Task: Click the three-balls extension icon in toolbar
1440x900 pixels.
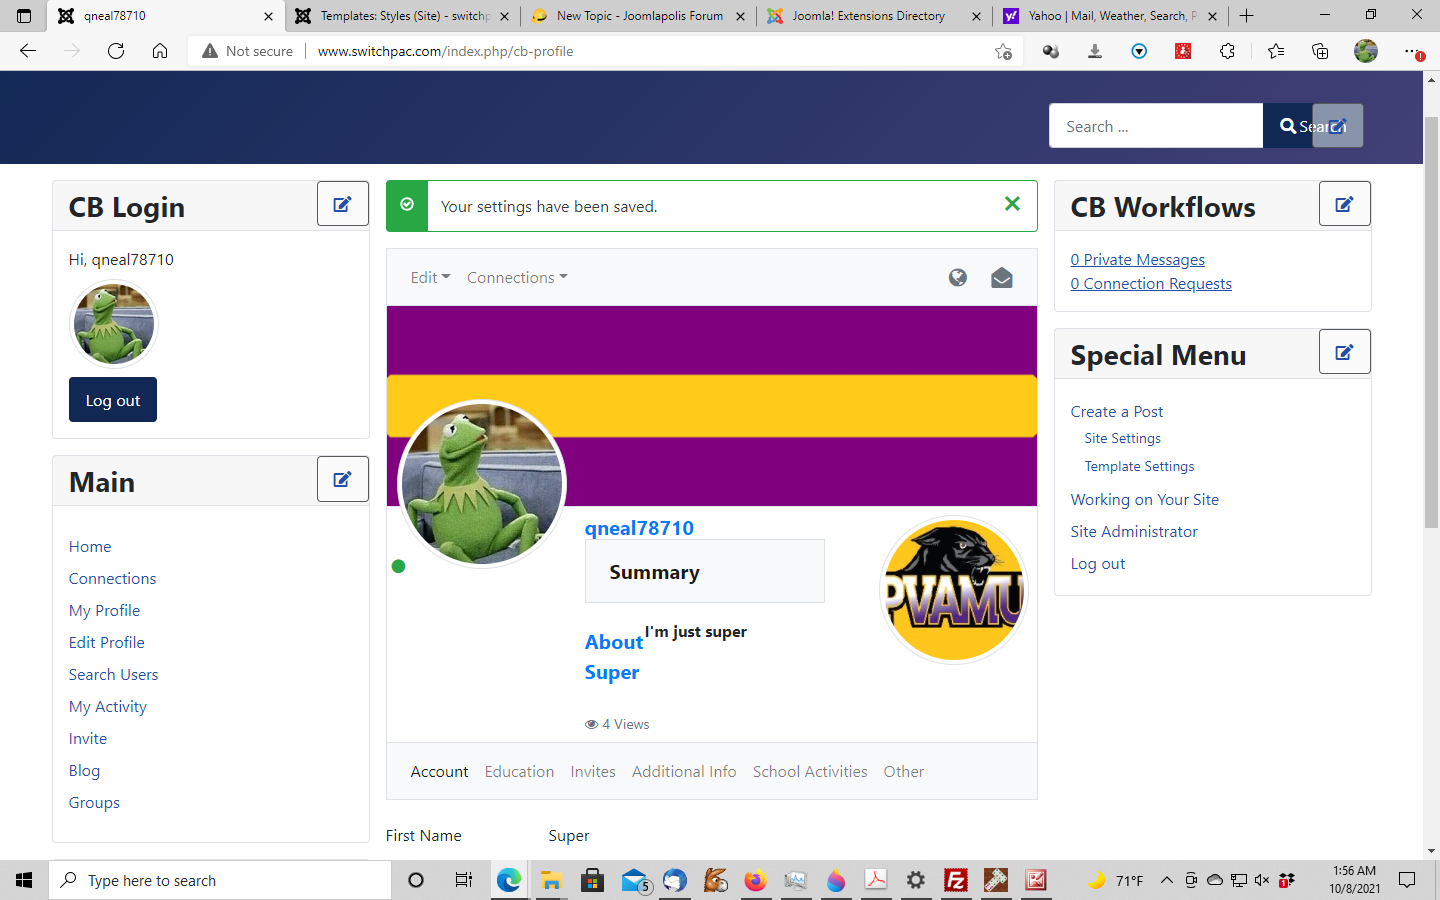Action: (x=1051, y=51)
